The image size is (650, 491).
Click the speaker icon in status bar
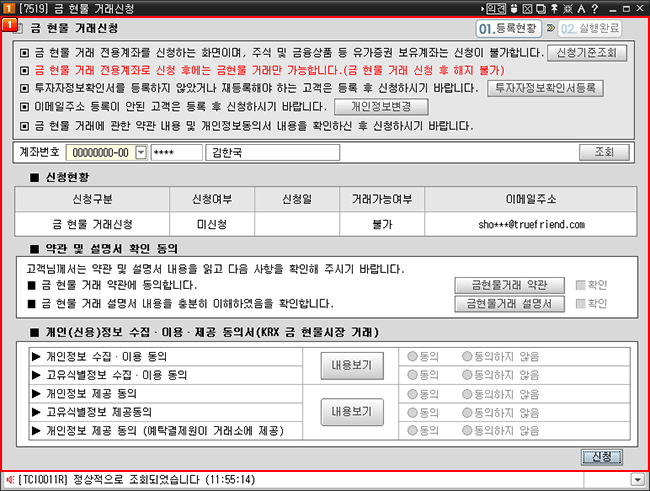tap(10, 480)
